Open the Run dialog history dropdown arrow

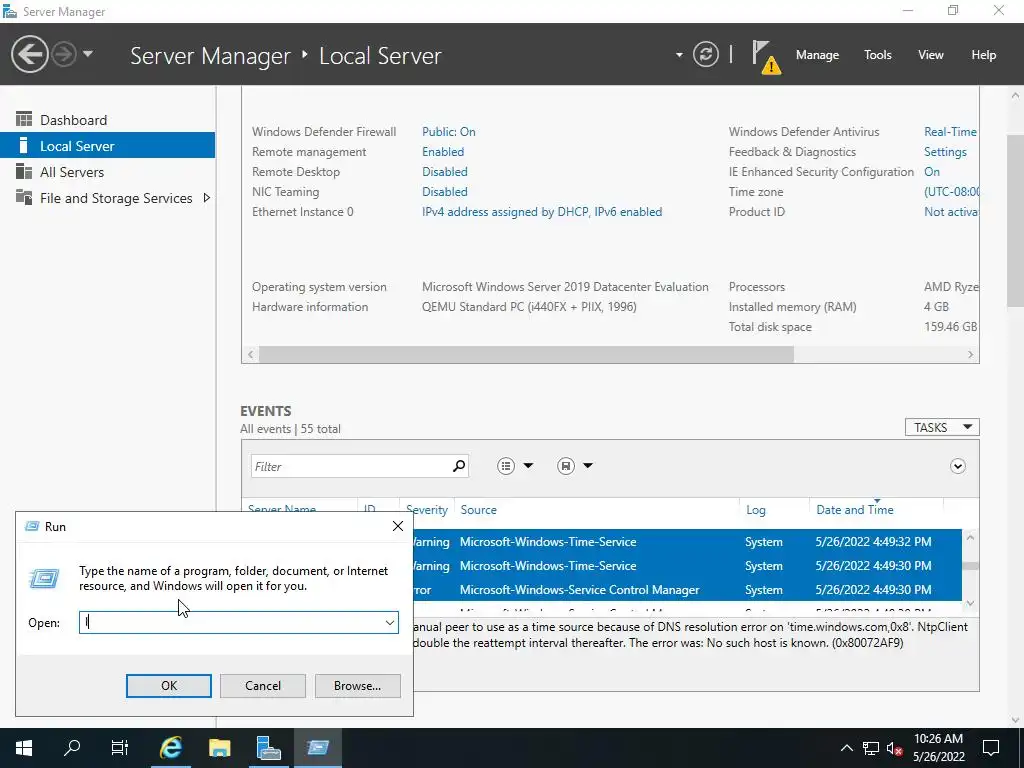pyautogui.click(x=390, y=622)
